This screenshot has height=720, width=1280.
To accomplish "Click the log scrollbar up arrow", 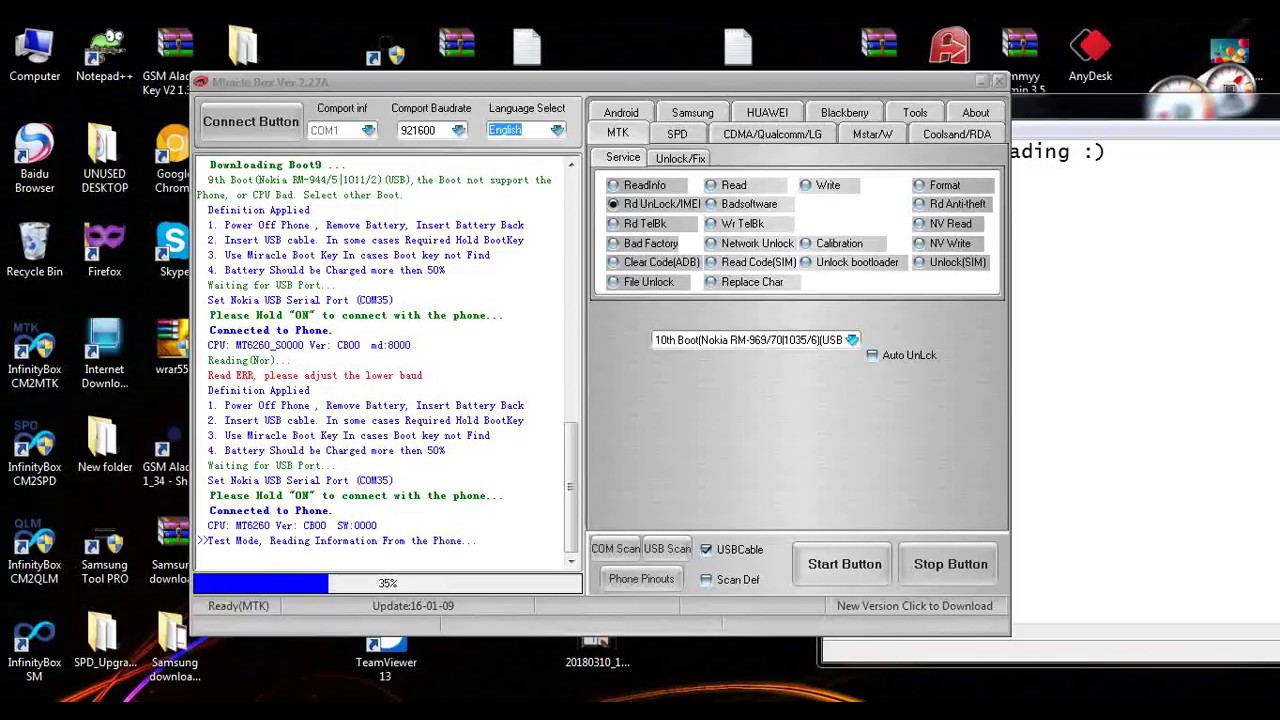I will point(571,165).
